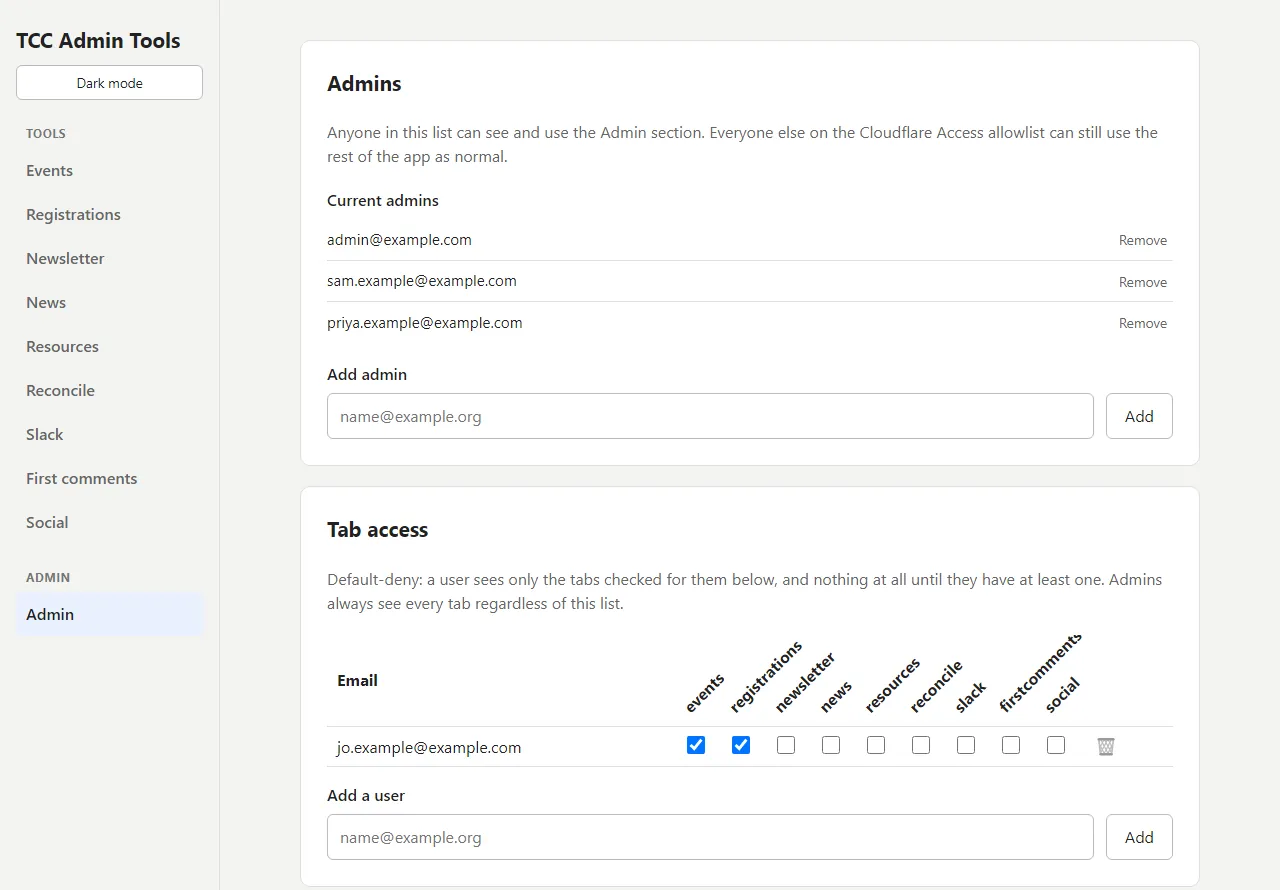Enable newsletter tab for jo.example@example.com
Screen dimensions: 1280x890
coord(786,745)
